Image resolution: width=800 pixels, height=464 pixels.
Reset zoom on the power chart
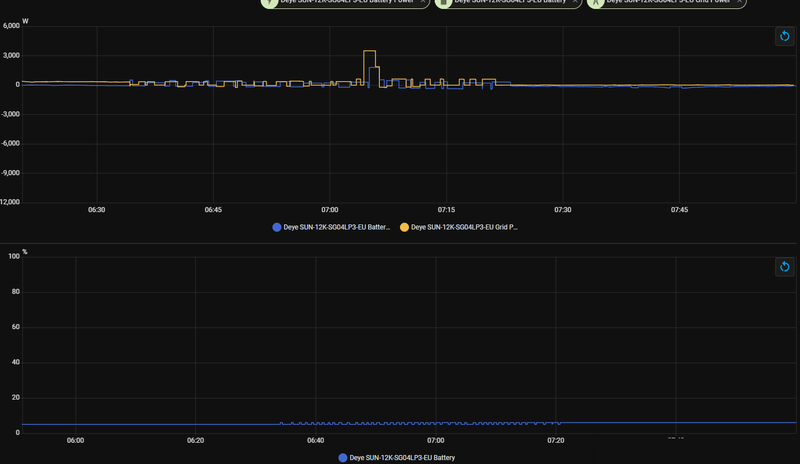point(784,36)
